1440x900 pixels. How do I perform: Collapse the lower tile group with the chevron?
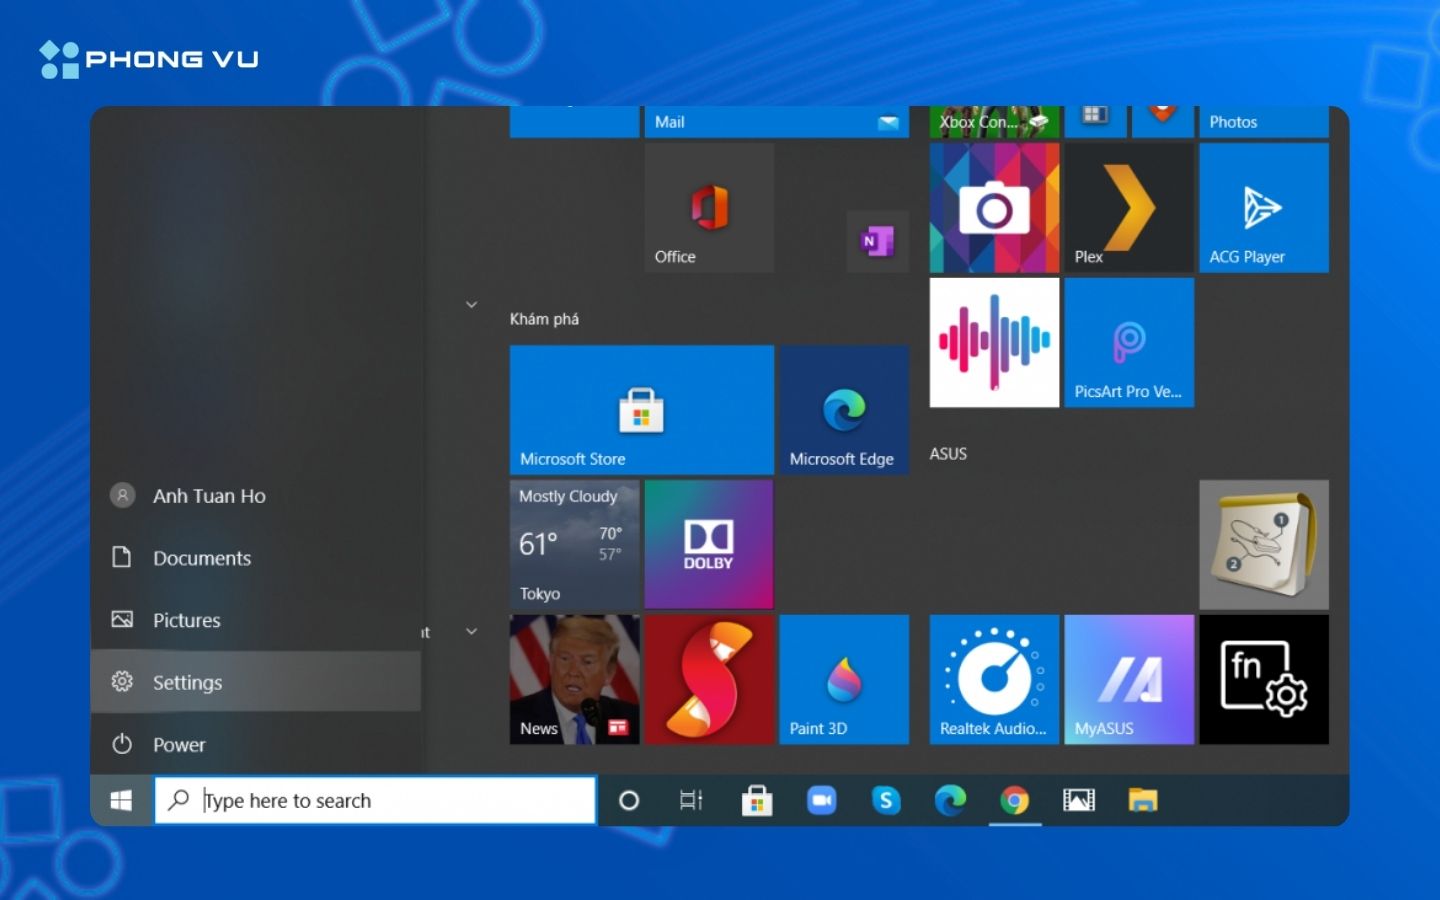click(471, 631)
